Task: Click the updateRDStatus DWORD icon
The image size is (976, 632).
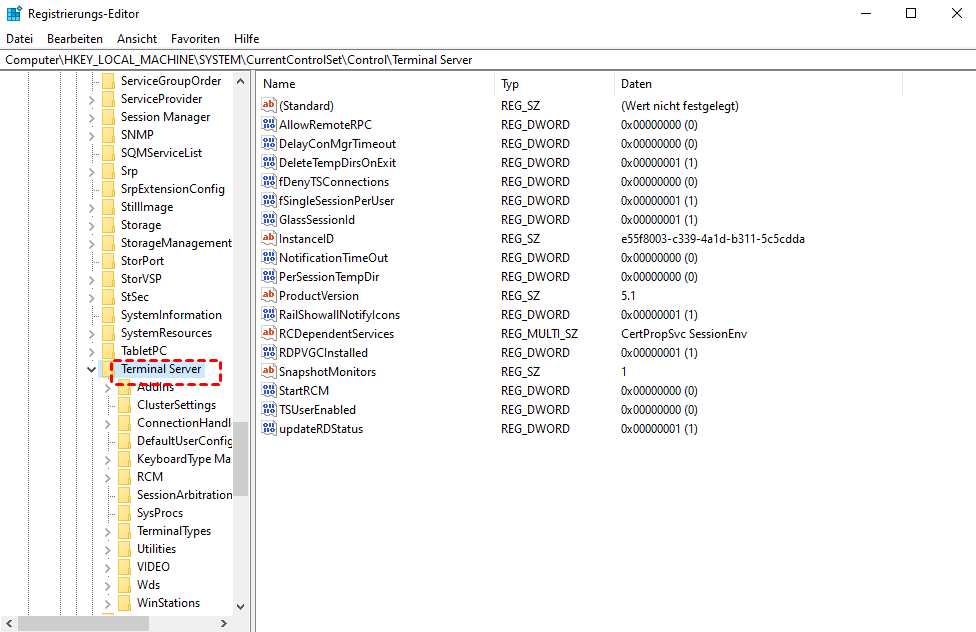Action: pyautogui.click(x=268, y=429)
